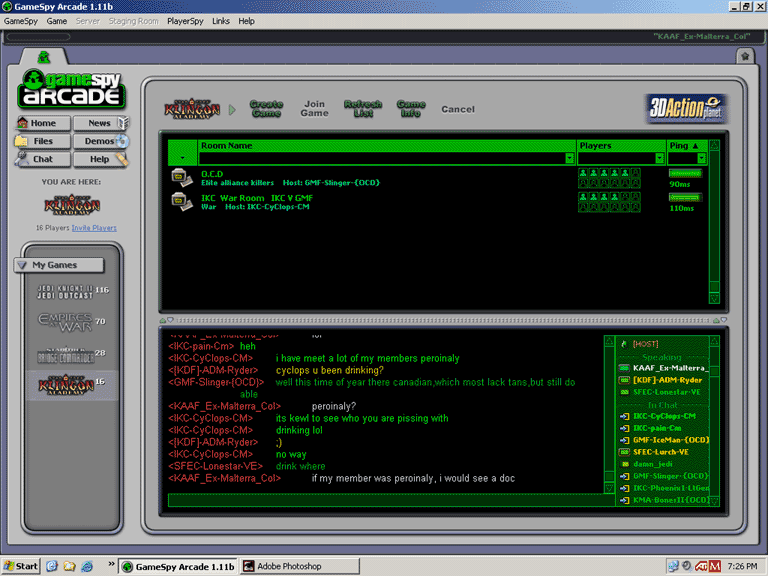Open the News section

point(100,123)
